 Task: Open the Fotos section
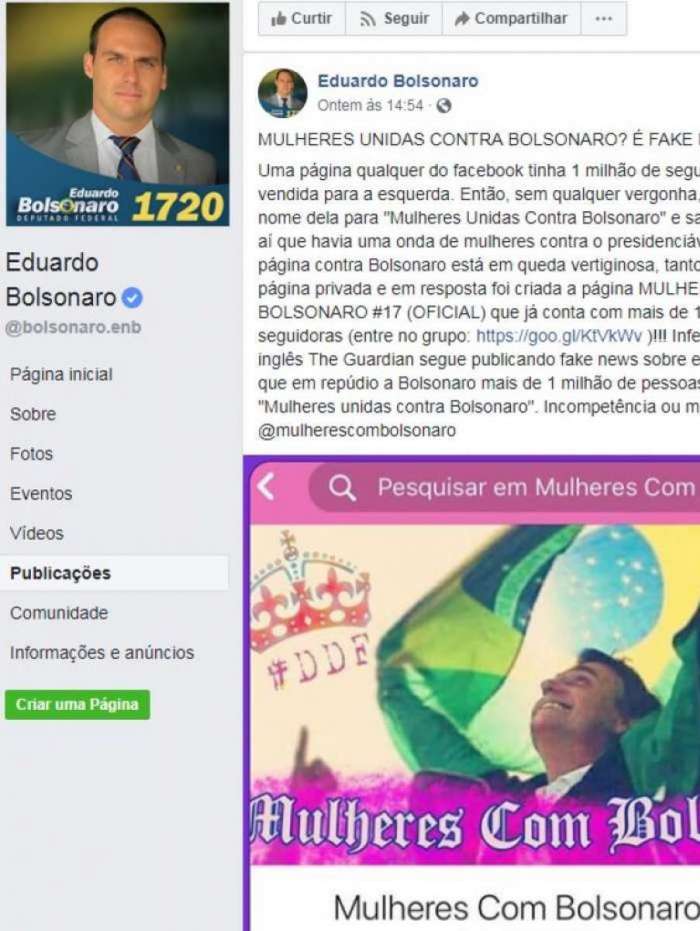pyautogui.click(x=31, y=454)
